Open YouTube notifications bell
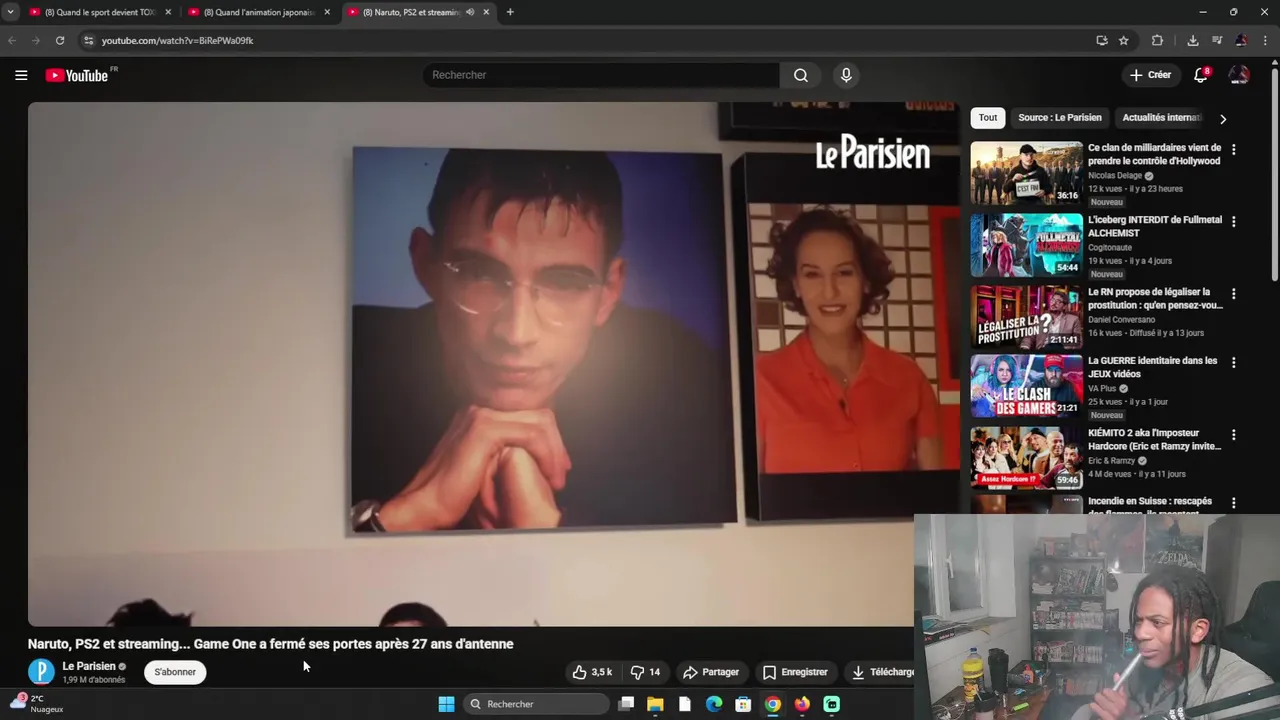1280x720 pixels. tap(1201, 75)
